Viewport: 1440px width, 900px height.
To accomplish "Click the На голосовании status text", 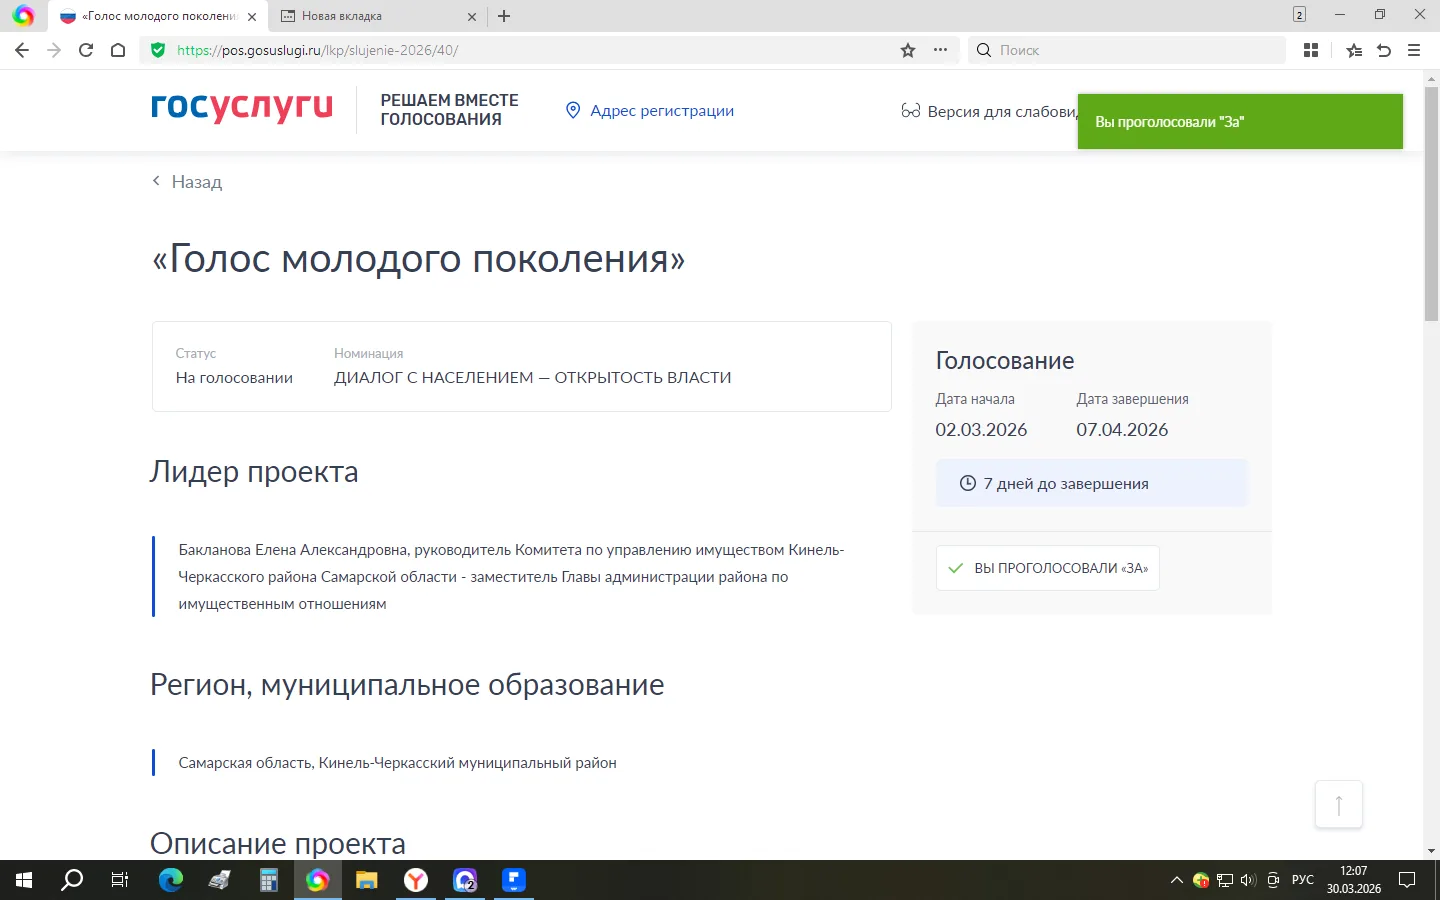I will click(x=234, y=377).
